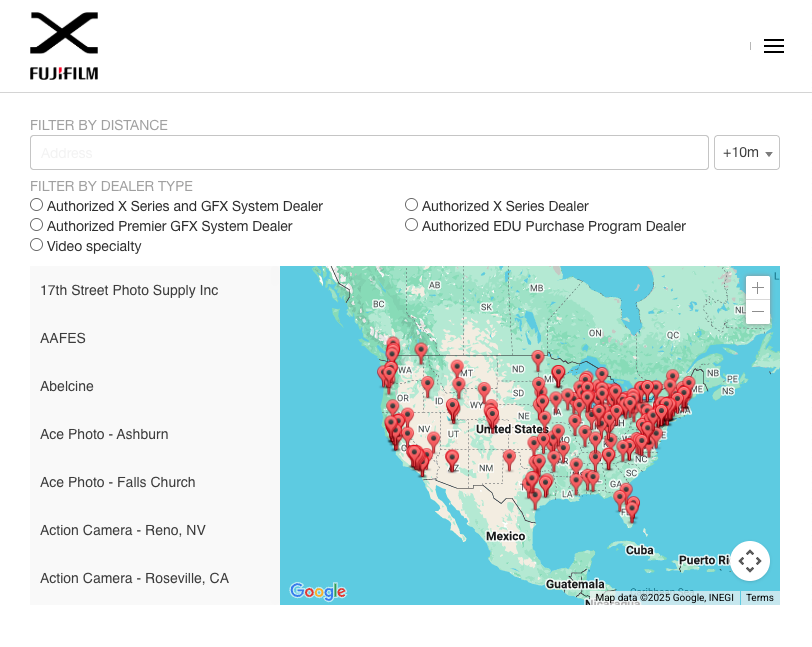Open the +10m distance dropdown
The image size is (812, 647).
coord(747,152)
